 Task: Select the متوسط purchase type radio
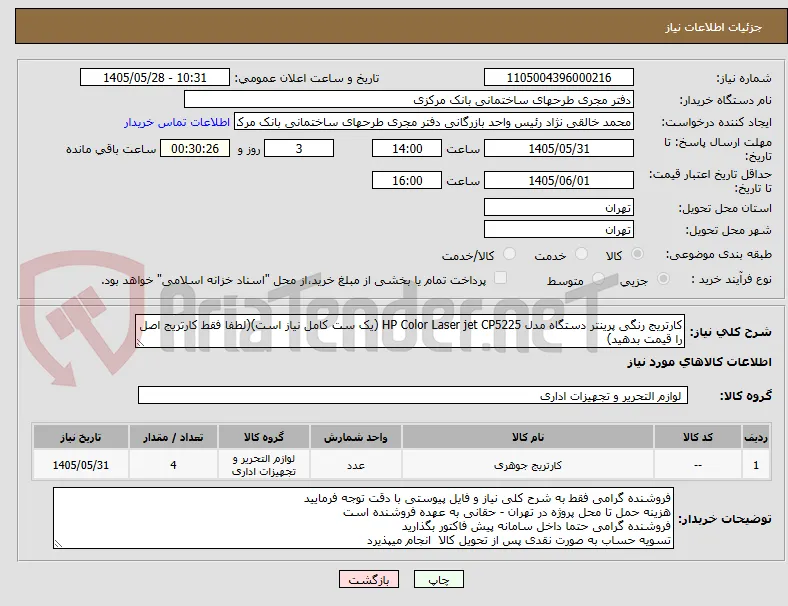pyautogui.click(x=598, y=279)
